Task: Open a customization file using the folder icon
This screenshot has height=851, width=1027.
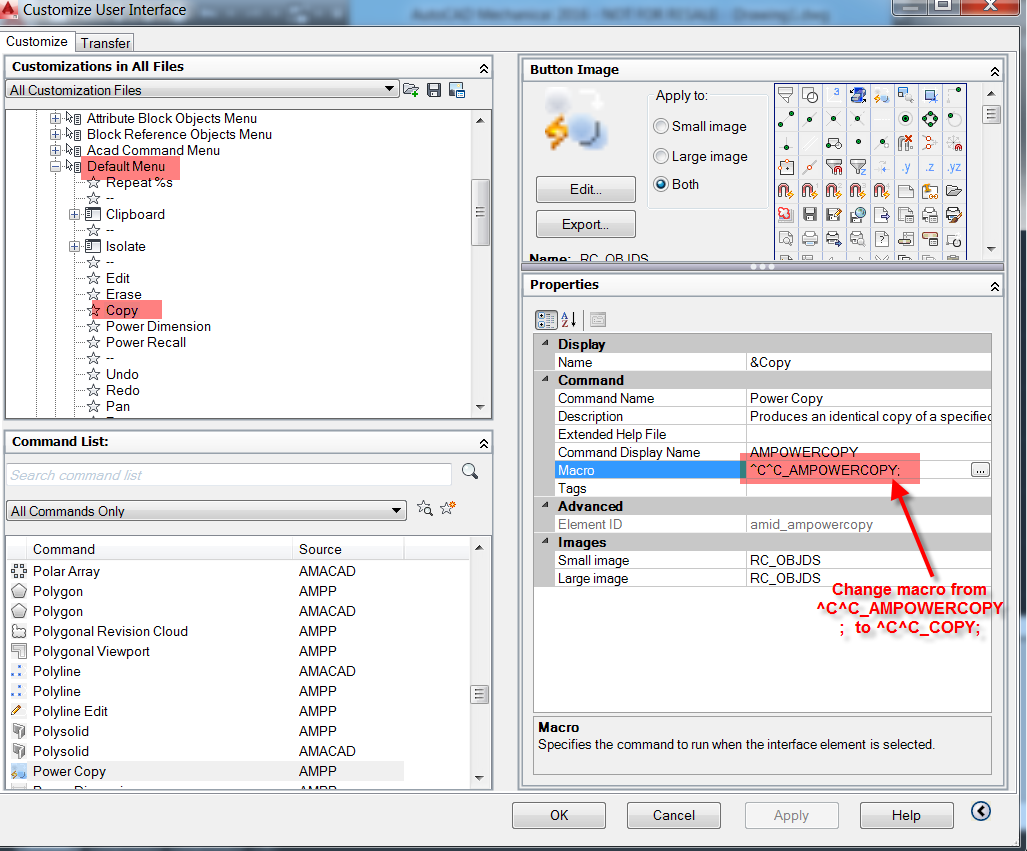Action: pyautogui.click(x=410, y=89)
